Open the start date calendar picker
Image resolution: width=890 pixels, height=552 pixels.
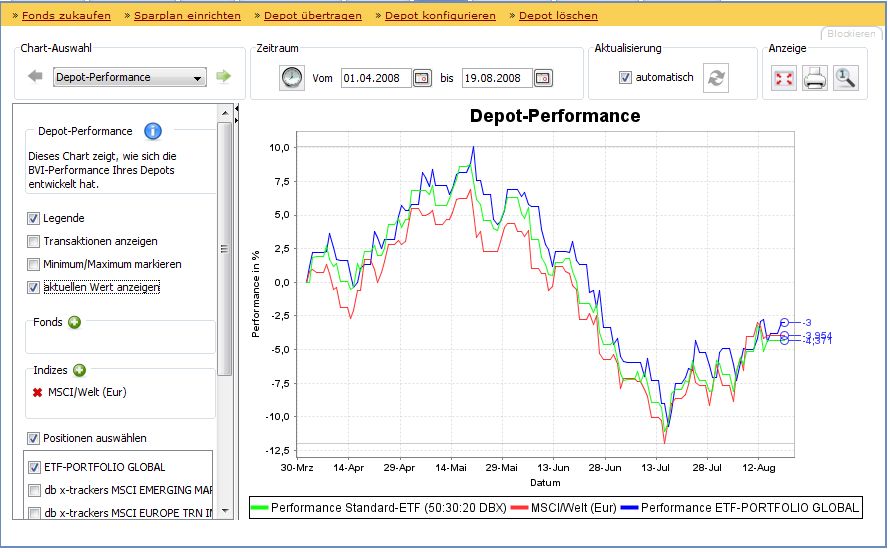point(422,78)
